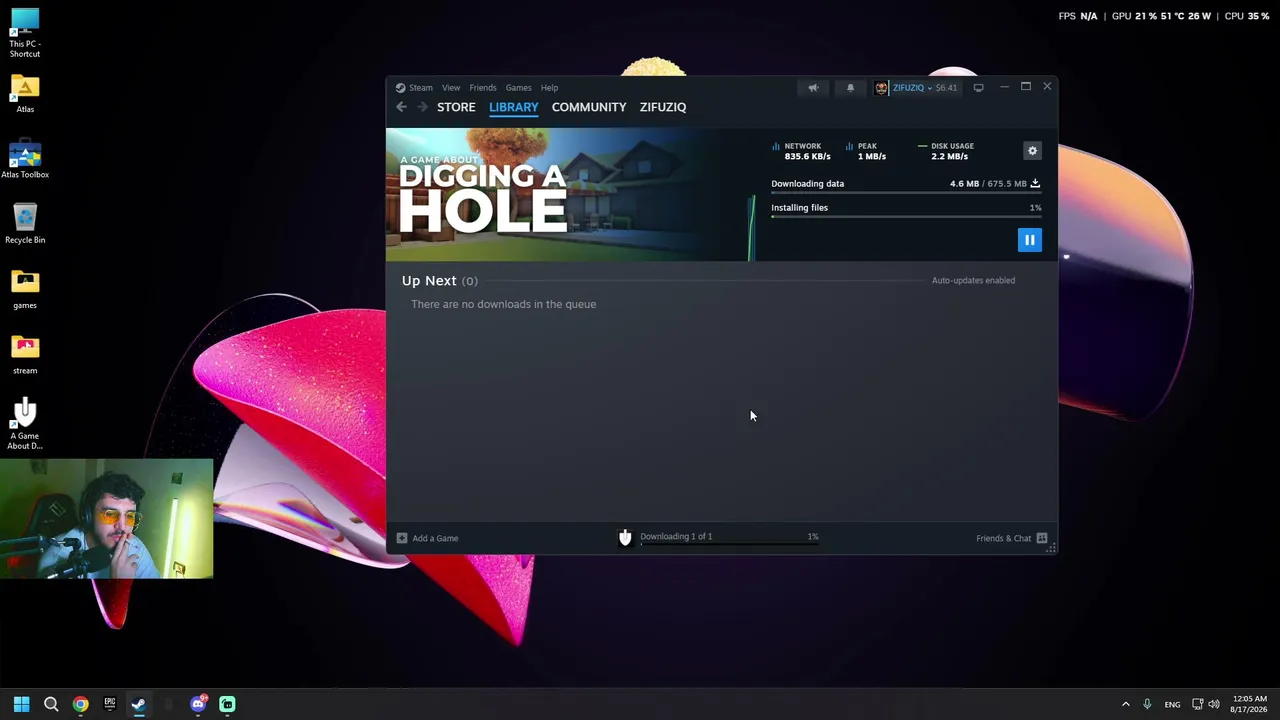
Task: Pause the Digging a Hole download
Action: (x=1029, y=240)
